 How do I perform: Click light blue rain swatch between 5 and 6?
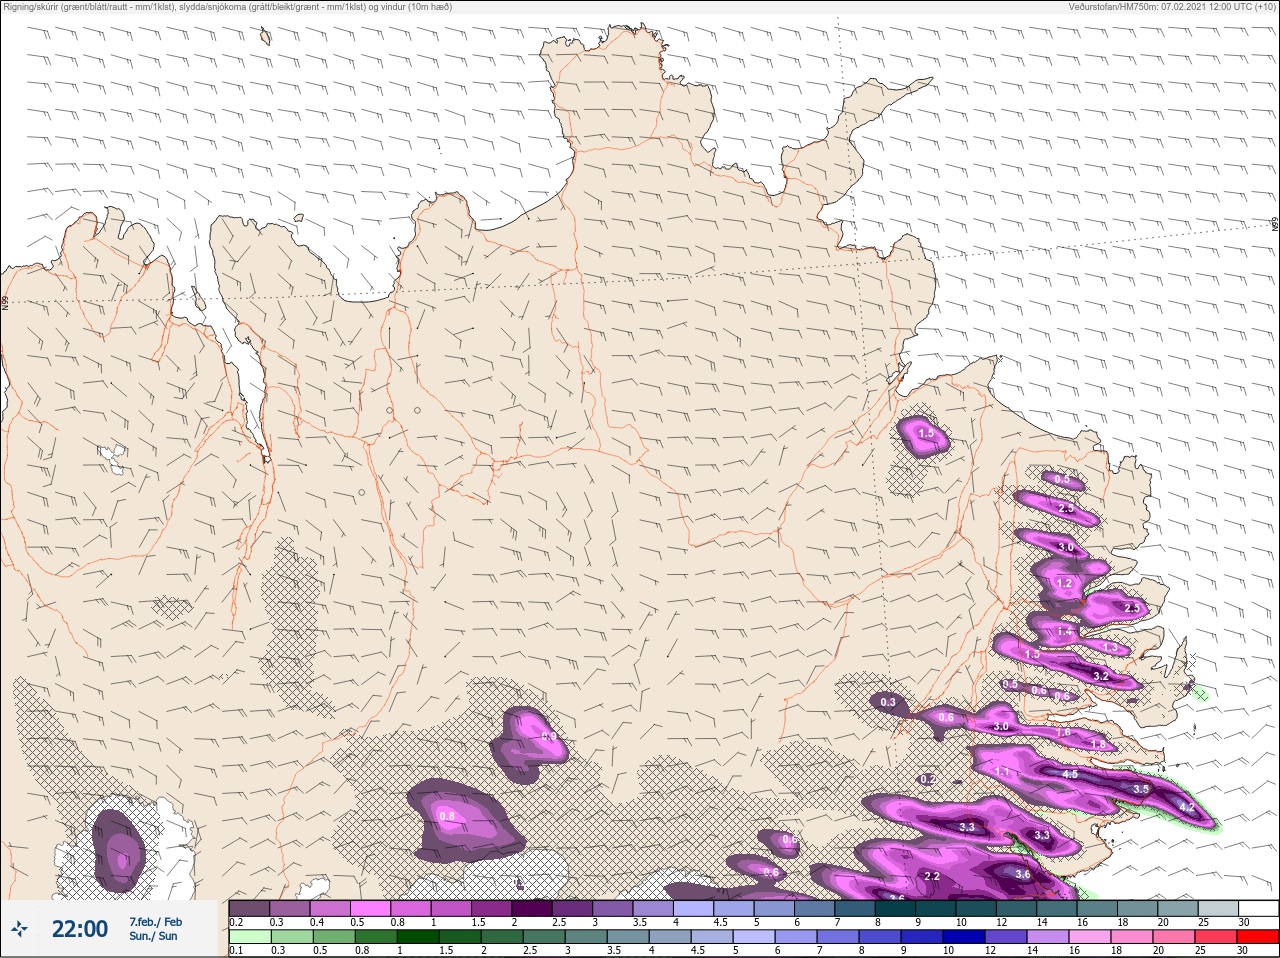coord(754,937)
